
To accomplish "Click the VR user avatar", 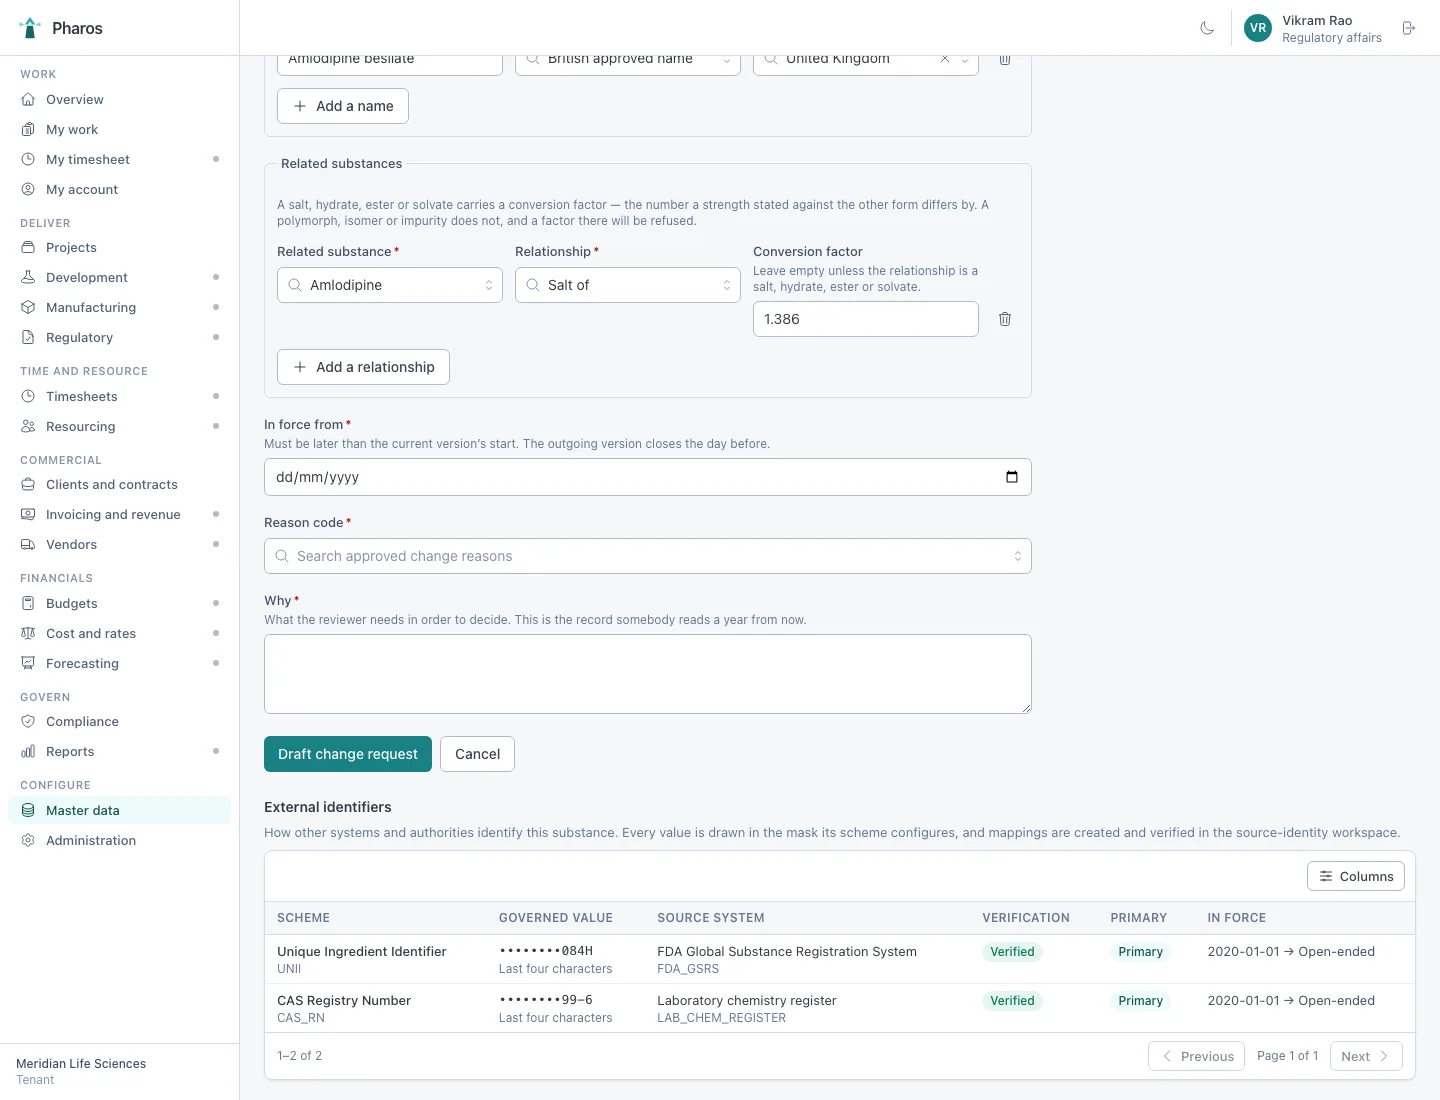I will 1258,28.
